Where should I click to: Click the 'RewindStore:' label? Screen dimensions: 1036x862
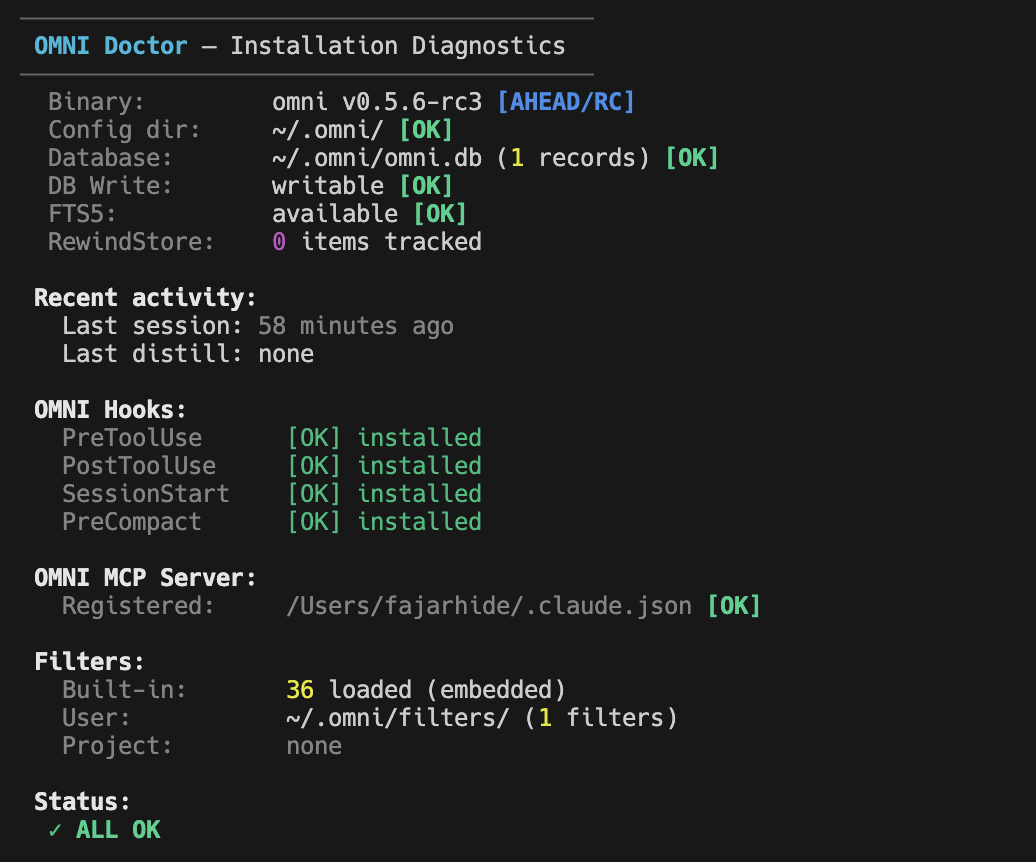tap(131, 242)
